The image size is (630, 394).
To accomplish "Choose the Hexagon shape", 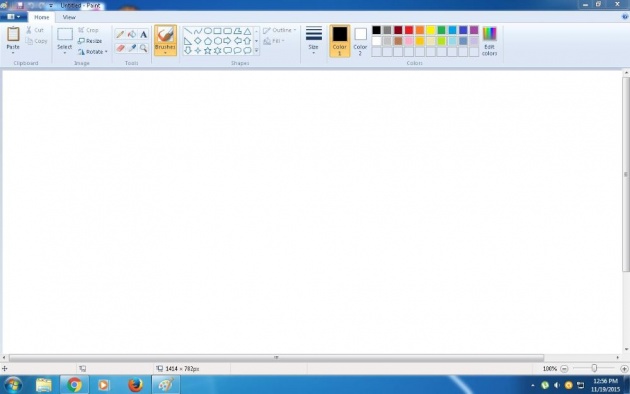I will [218, 41].
